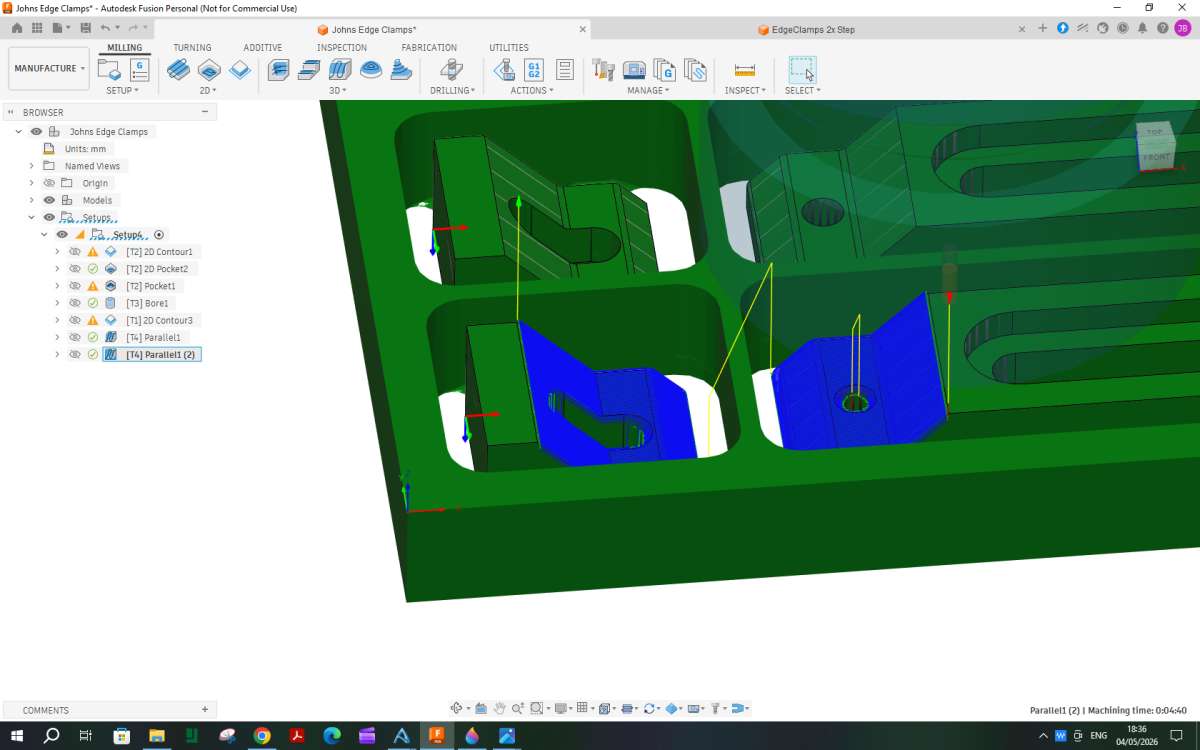The image size is (1200, 750).
Task: Collapse the Setup4 tree node
Action: click(44, 234)
